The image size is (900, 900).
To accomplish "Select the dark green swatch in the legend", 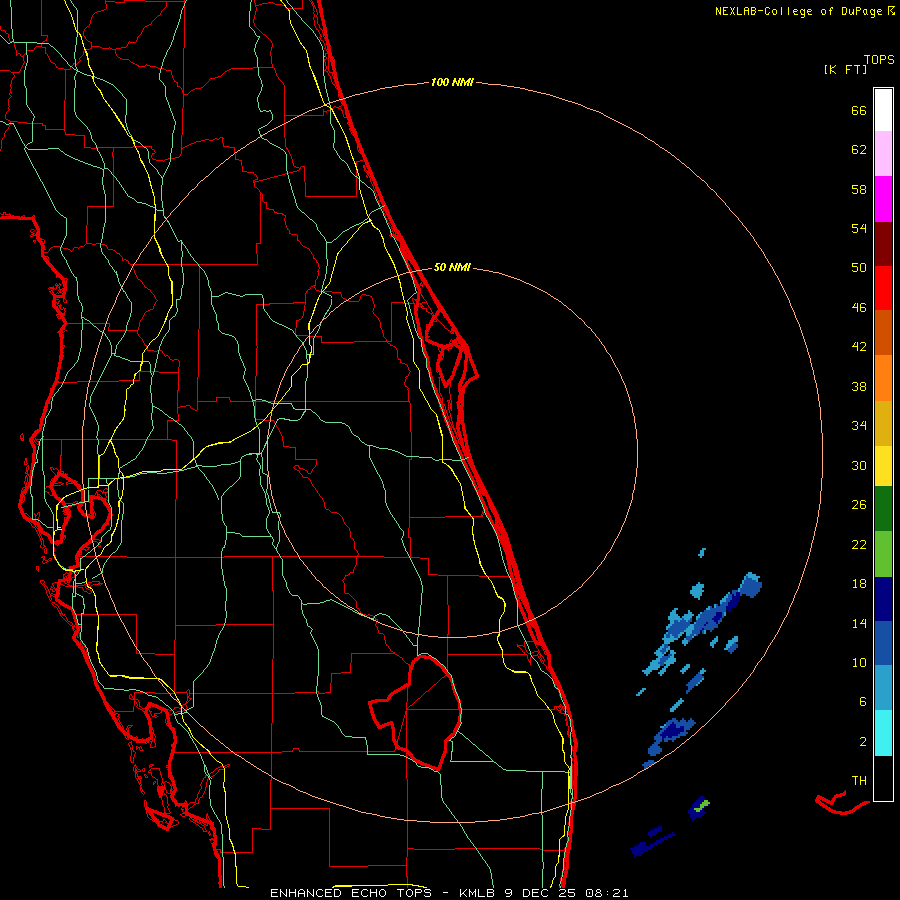I will tap(883, 509).
